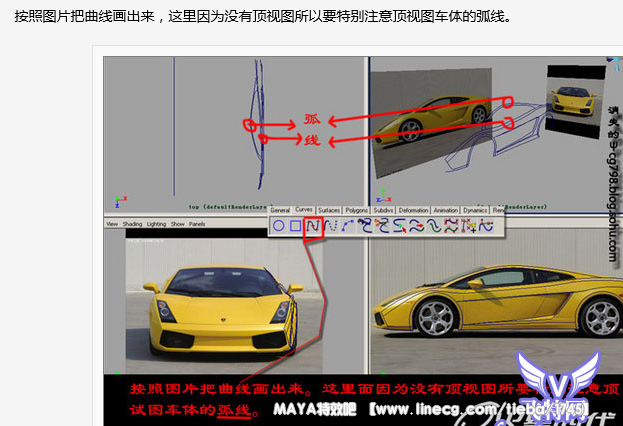Image resolution: width=623 pixels, height=426 pixels.
Task: Select the NURBS square shelf icon
Action: point(296,226)
